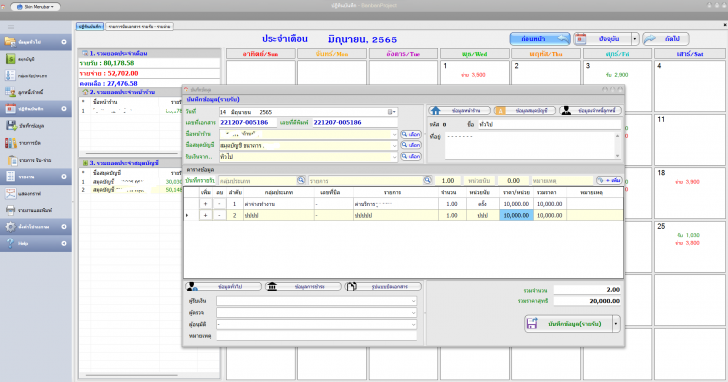Switch to the first highlighted diary tab
Image resolution: width=728 pixels, height=382 pixels.
90,26
